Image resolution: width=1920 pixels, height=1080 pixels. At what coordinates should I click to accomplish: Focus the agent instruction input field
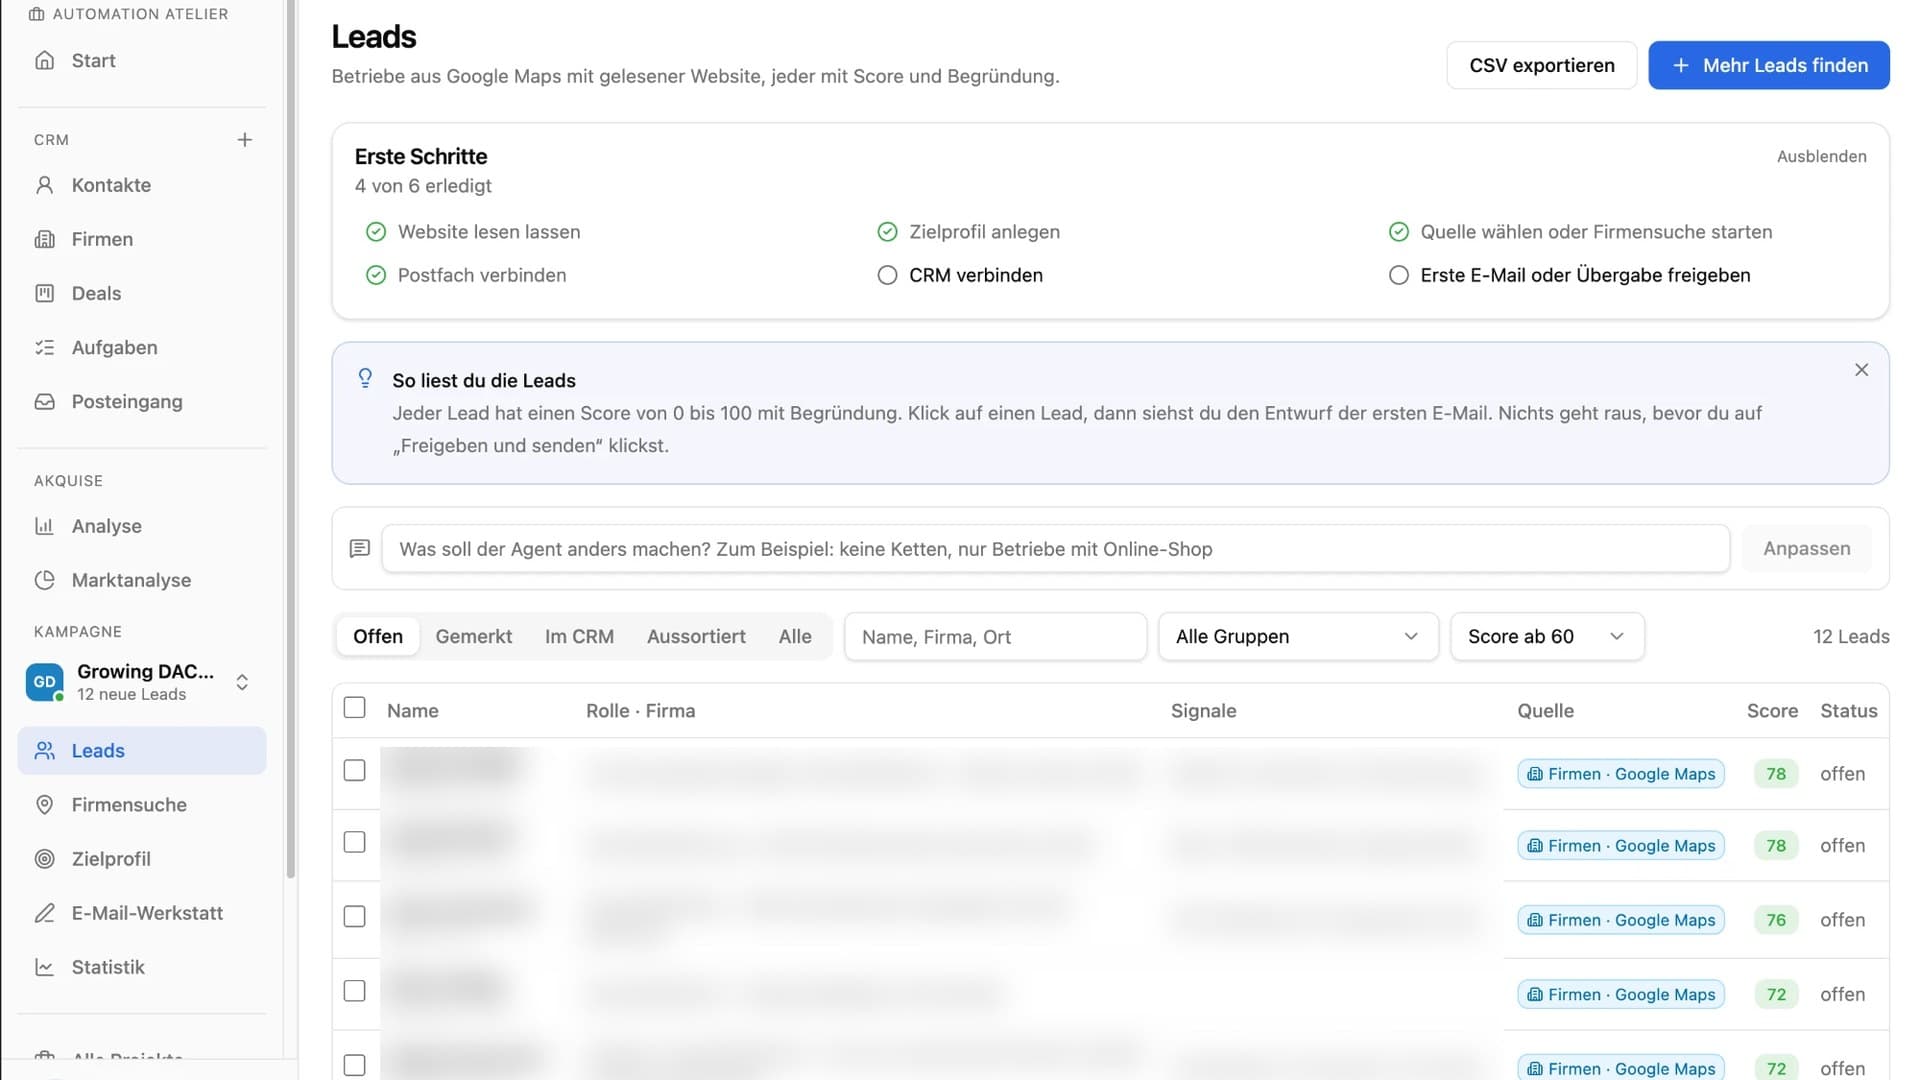(1055, 548)
